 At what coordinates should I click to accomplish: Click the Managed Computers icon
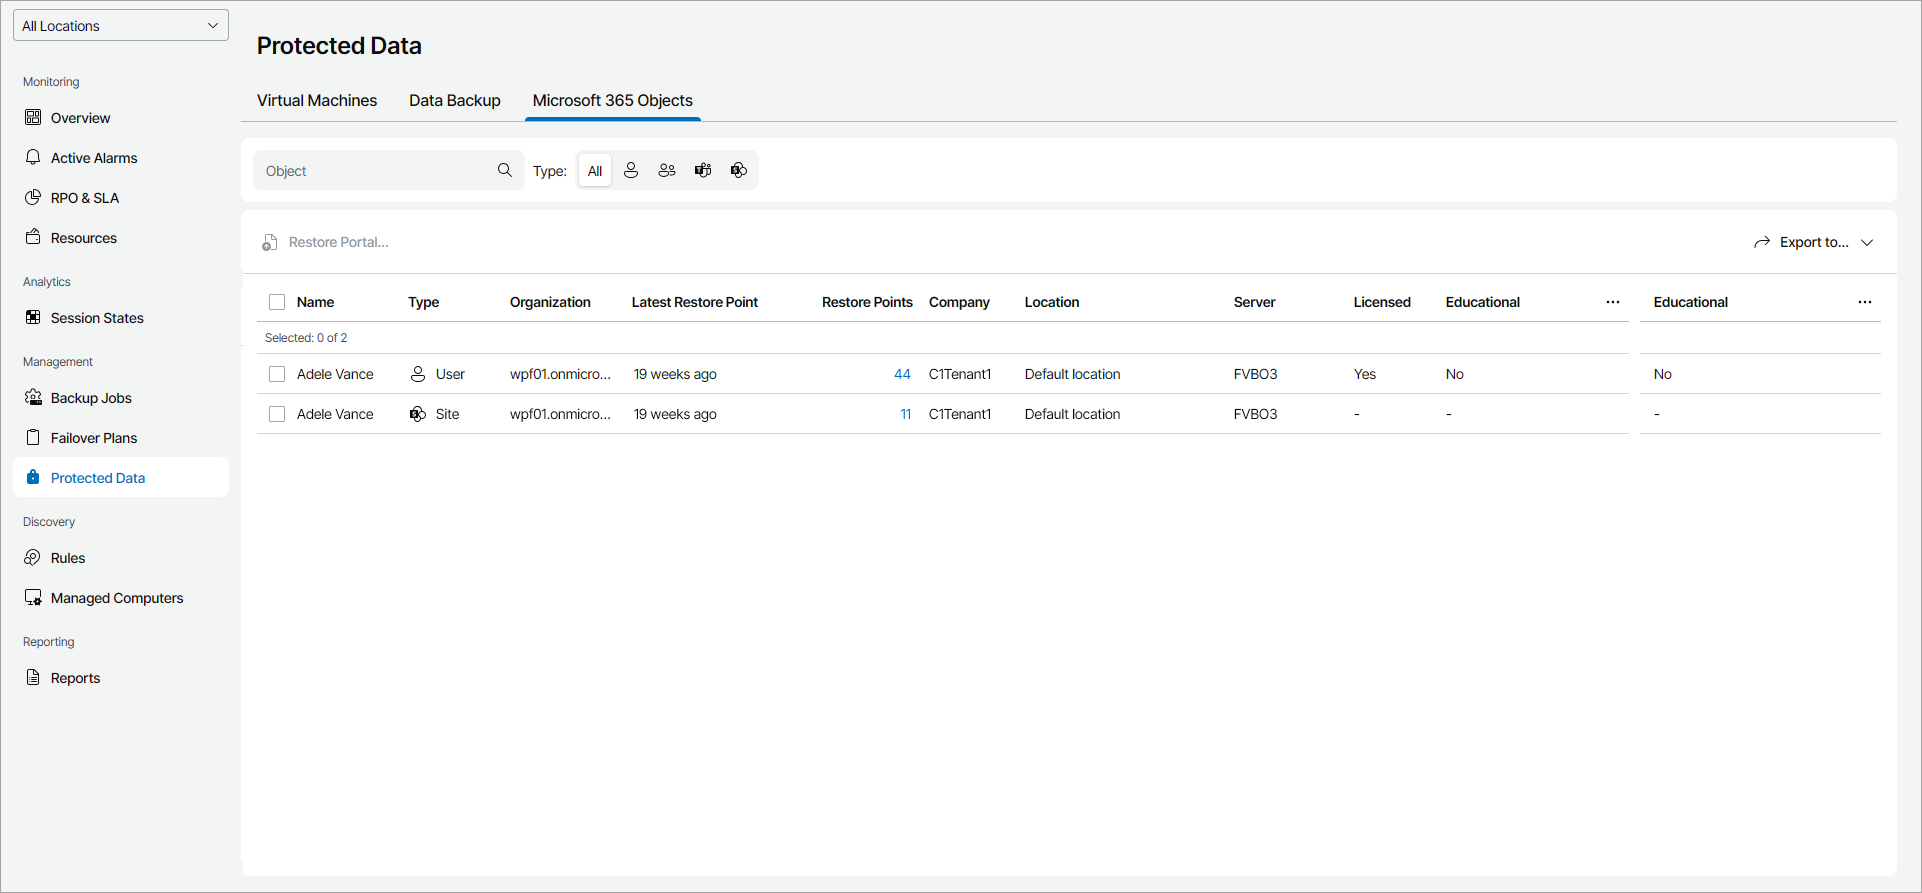pyautogui.click(x=33, y=598)
